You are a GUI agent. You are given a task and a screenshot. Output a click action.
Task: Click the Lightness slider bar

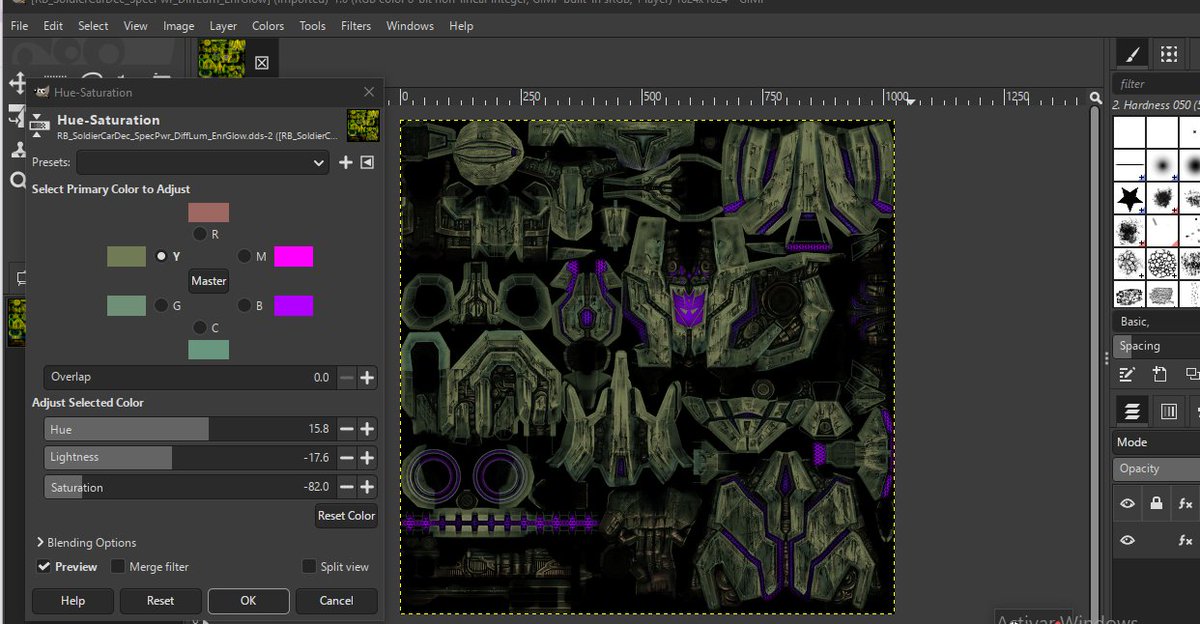pos(188,457)
